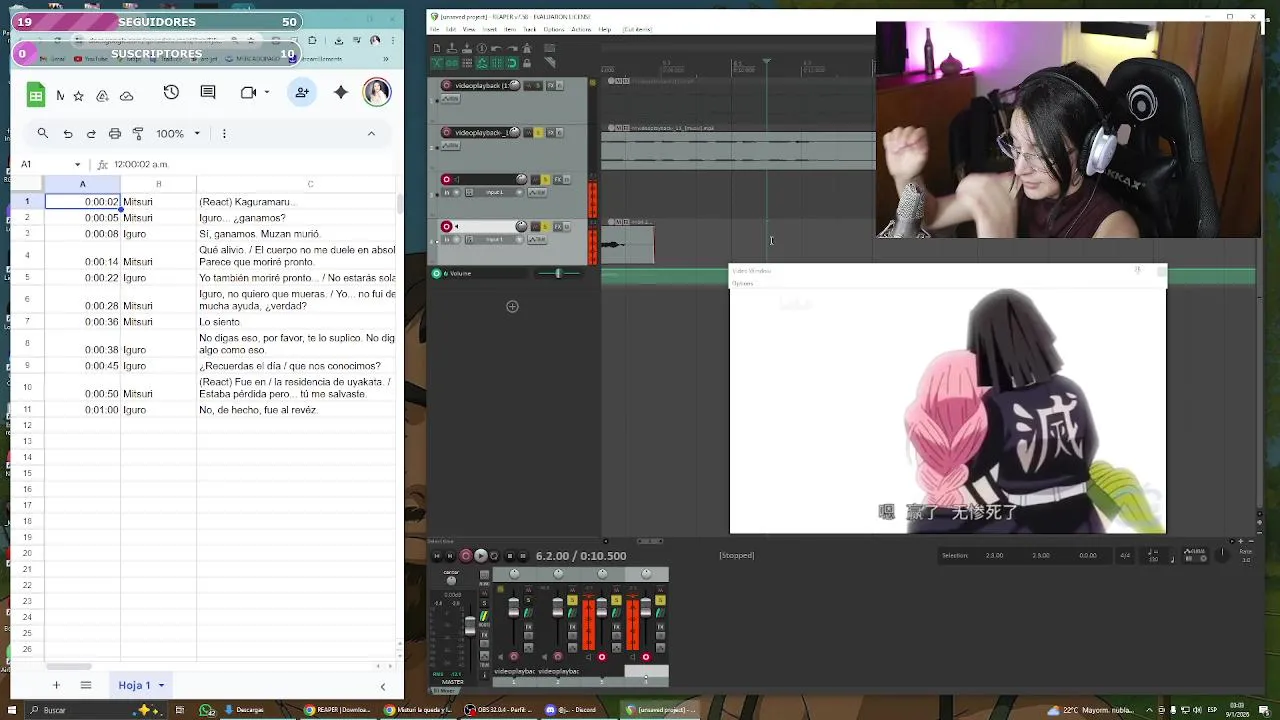The image size is (1280, 720).
Task: Add new track plus icon in REAPER
Action: (x=512, y=306)
